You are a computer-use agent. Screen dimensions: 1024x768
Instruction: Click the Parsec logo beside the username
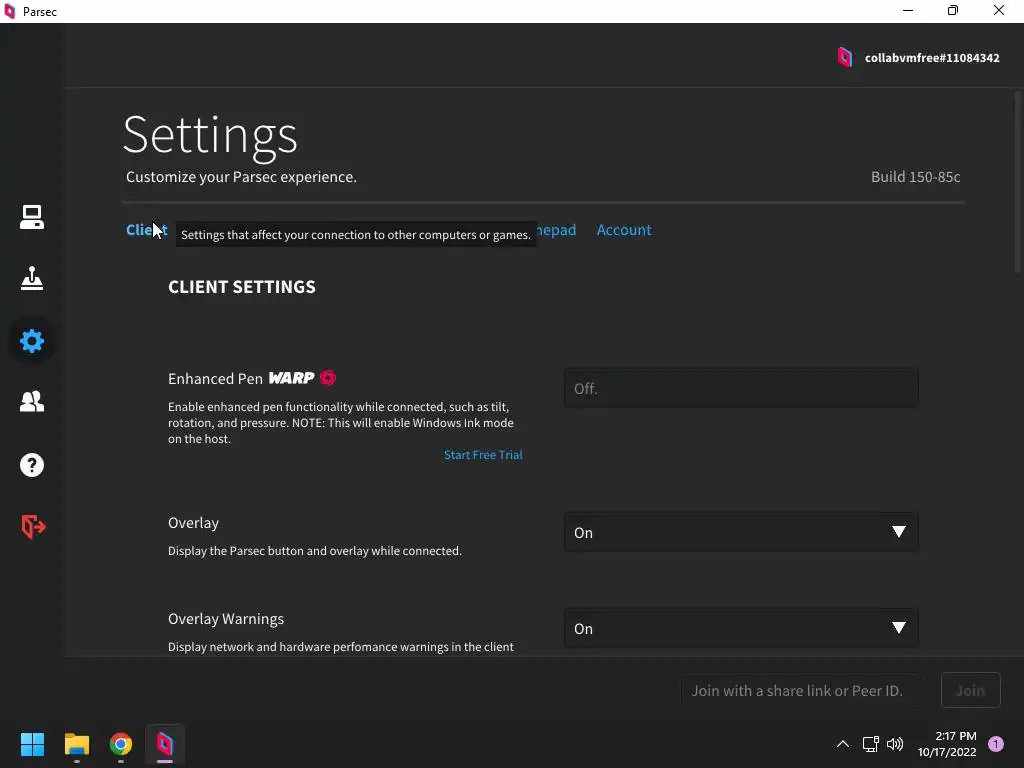tap(845, 57)
